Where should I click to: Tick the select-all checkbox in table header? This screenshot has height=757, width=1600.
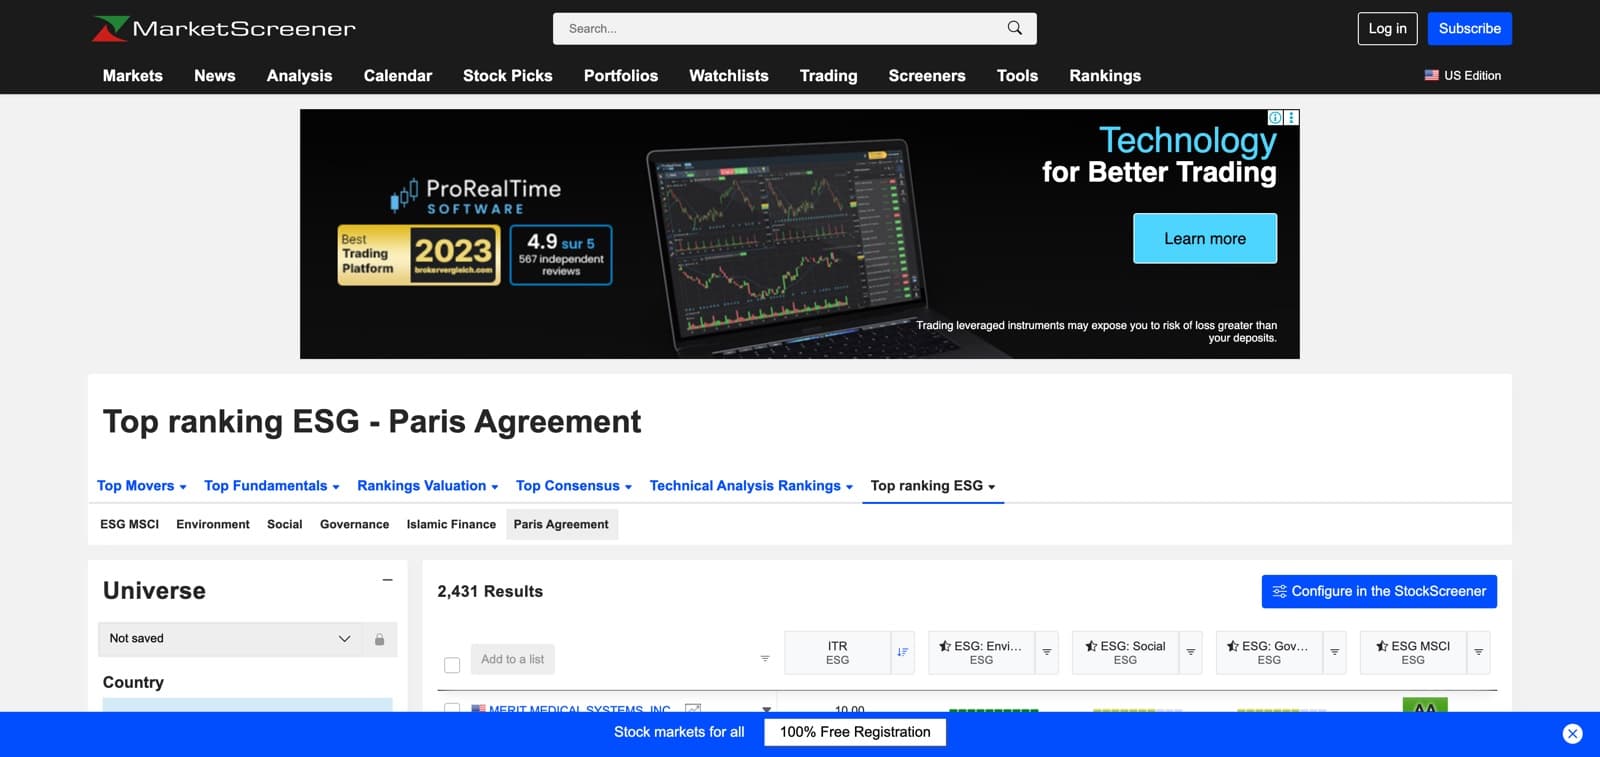pos(452,665)
